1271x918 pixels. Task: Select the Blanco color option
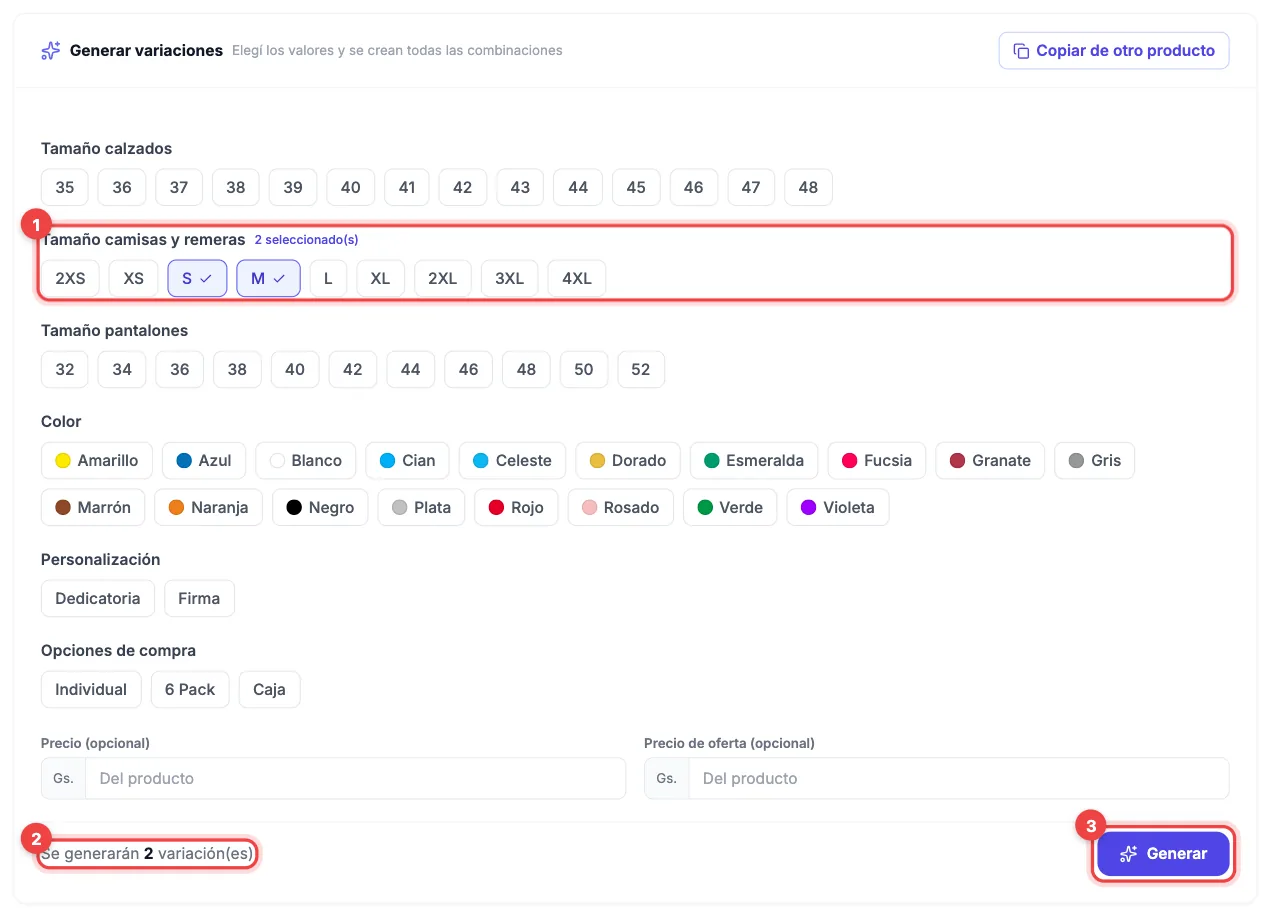305,461
